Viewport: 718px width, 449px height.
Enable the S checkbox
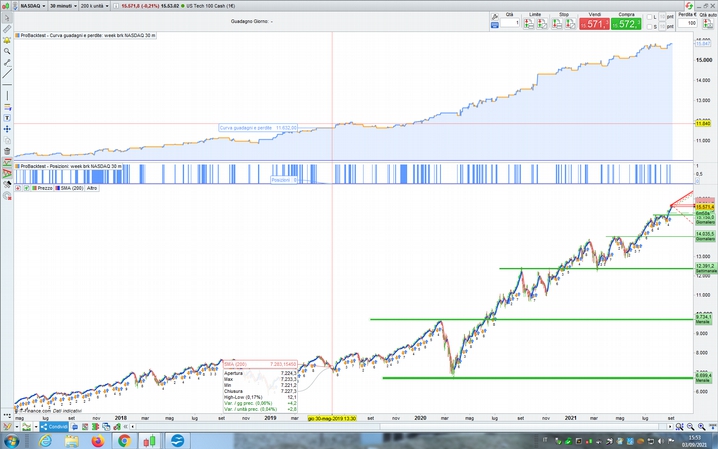click(x=649, y=27)
